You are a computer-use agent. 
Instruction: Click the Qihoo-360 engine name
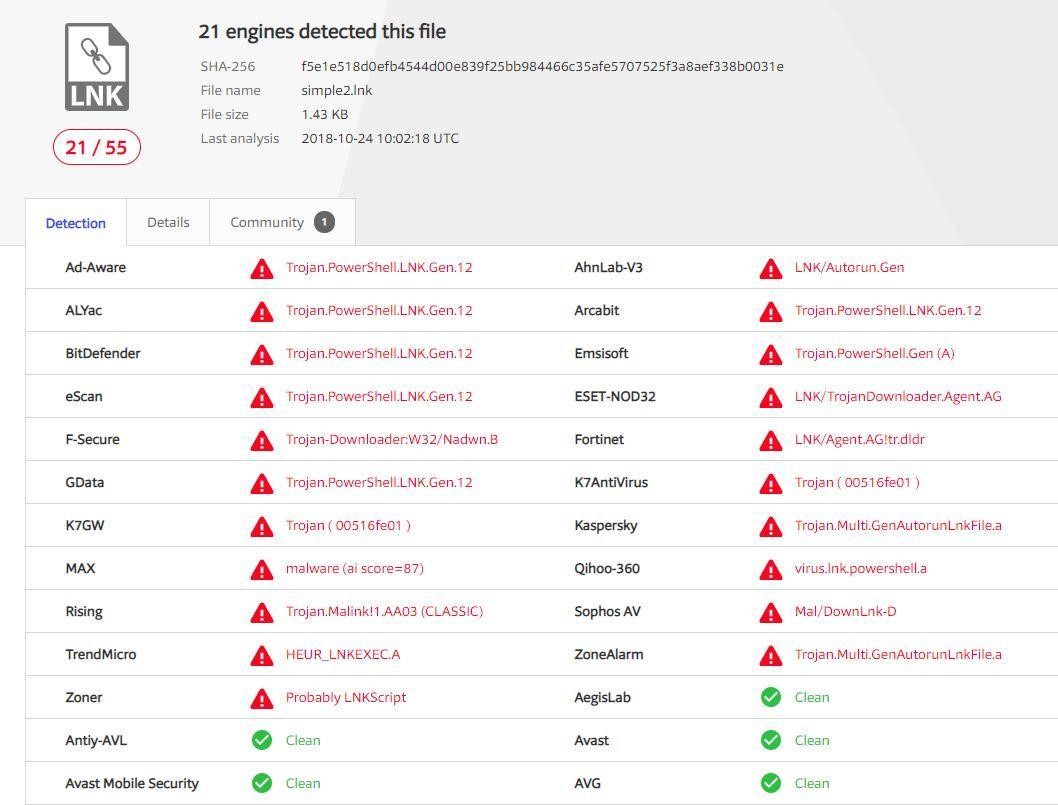coord(607,568)
